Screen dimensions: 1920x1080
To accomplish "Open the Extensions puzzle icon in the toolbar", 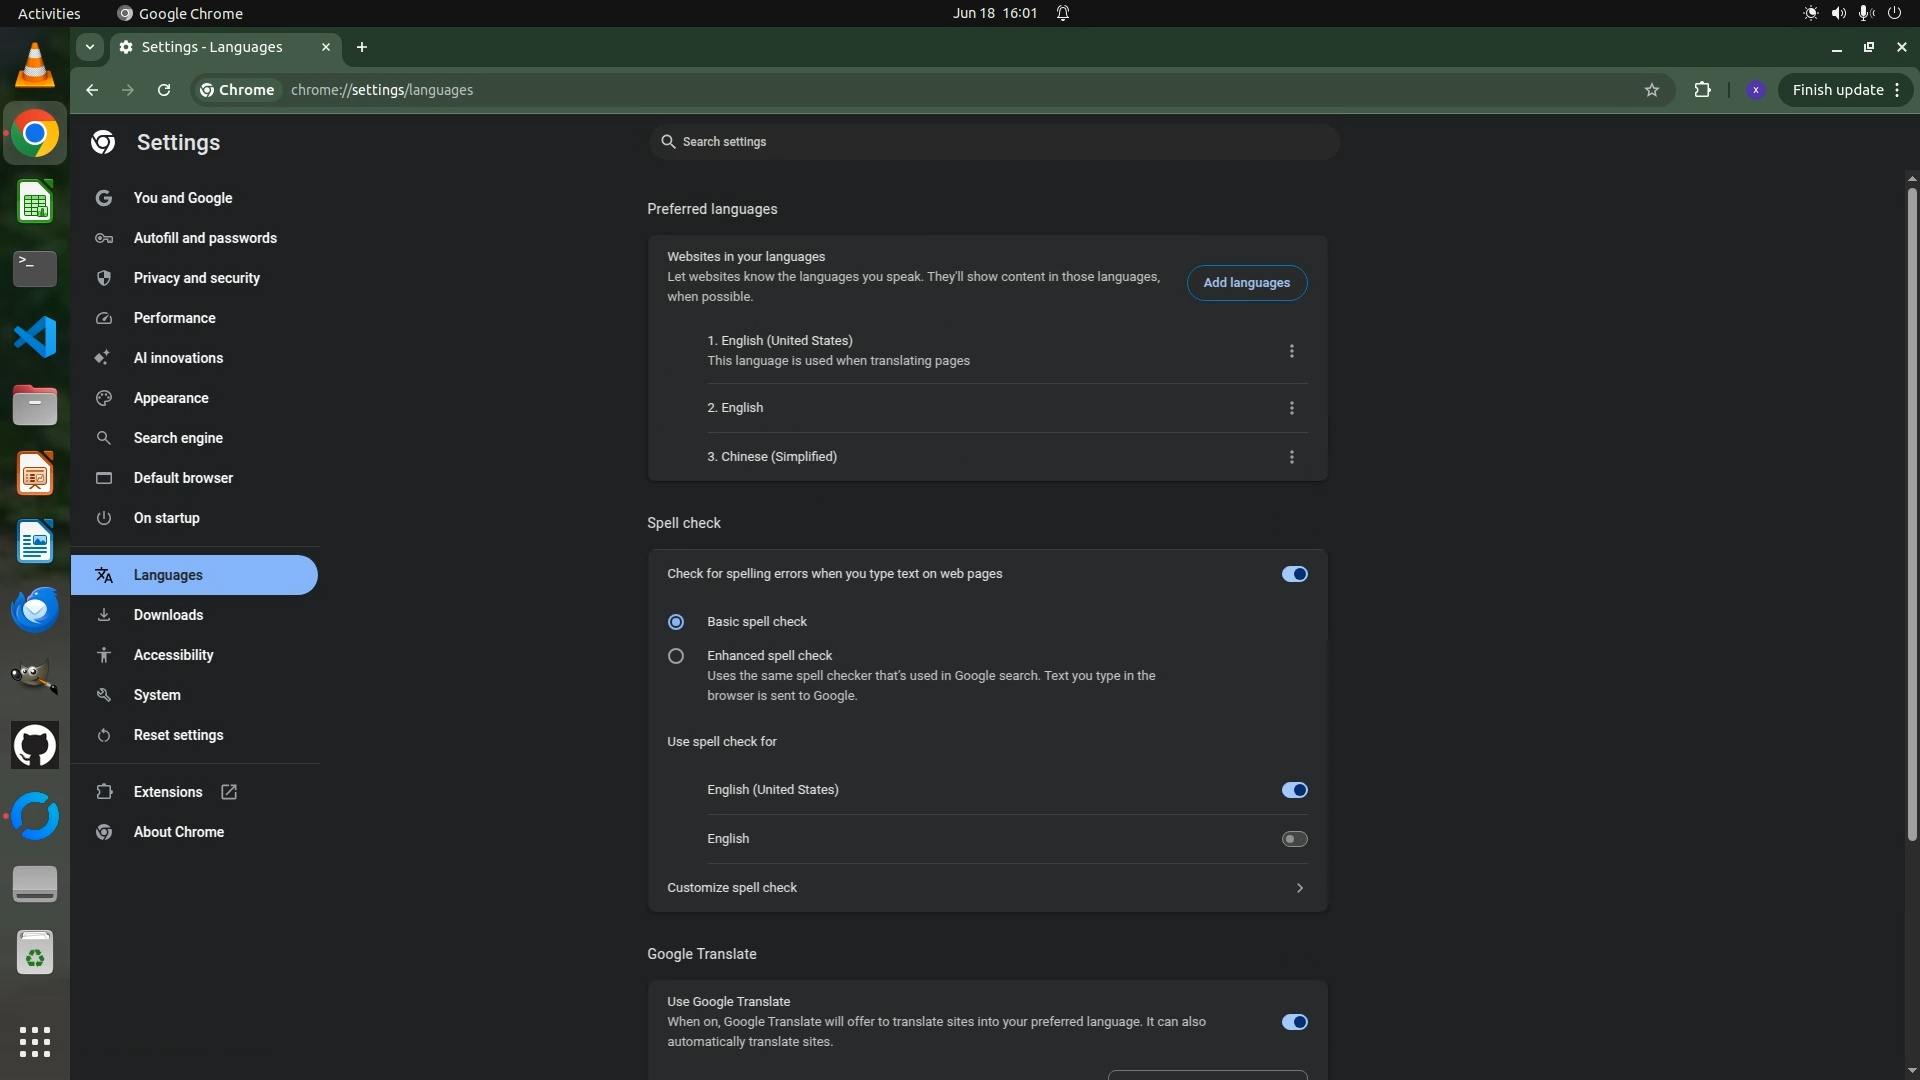I will tap(1702, 90).
